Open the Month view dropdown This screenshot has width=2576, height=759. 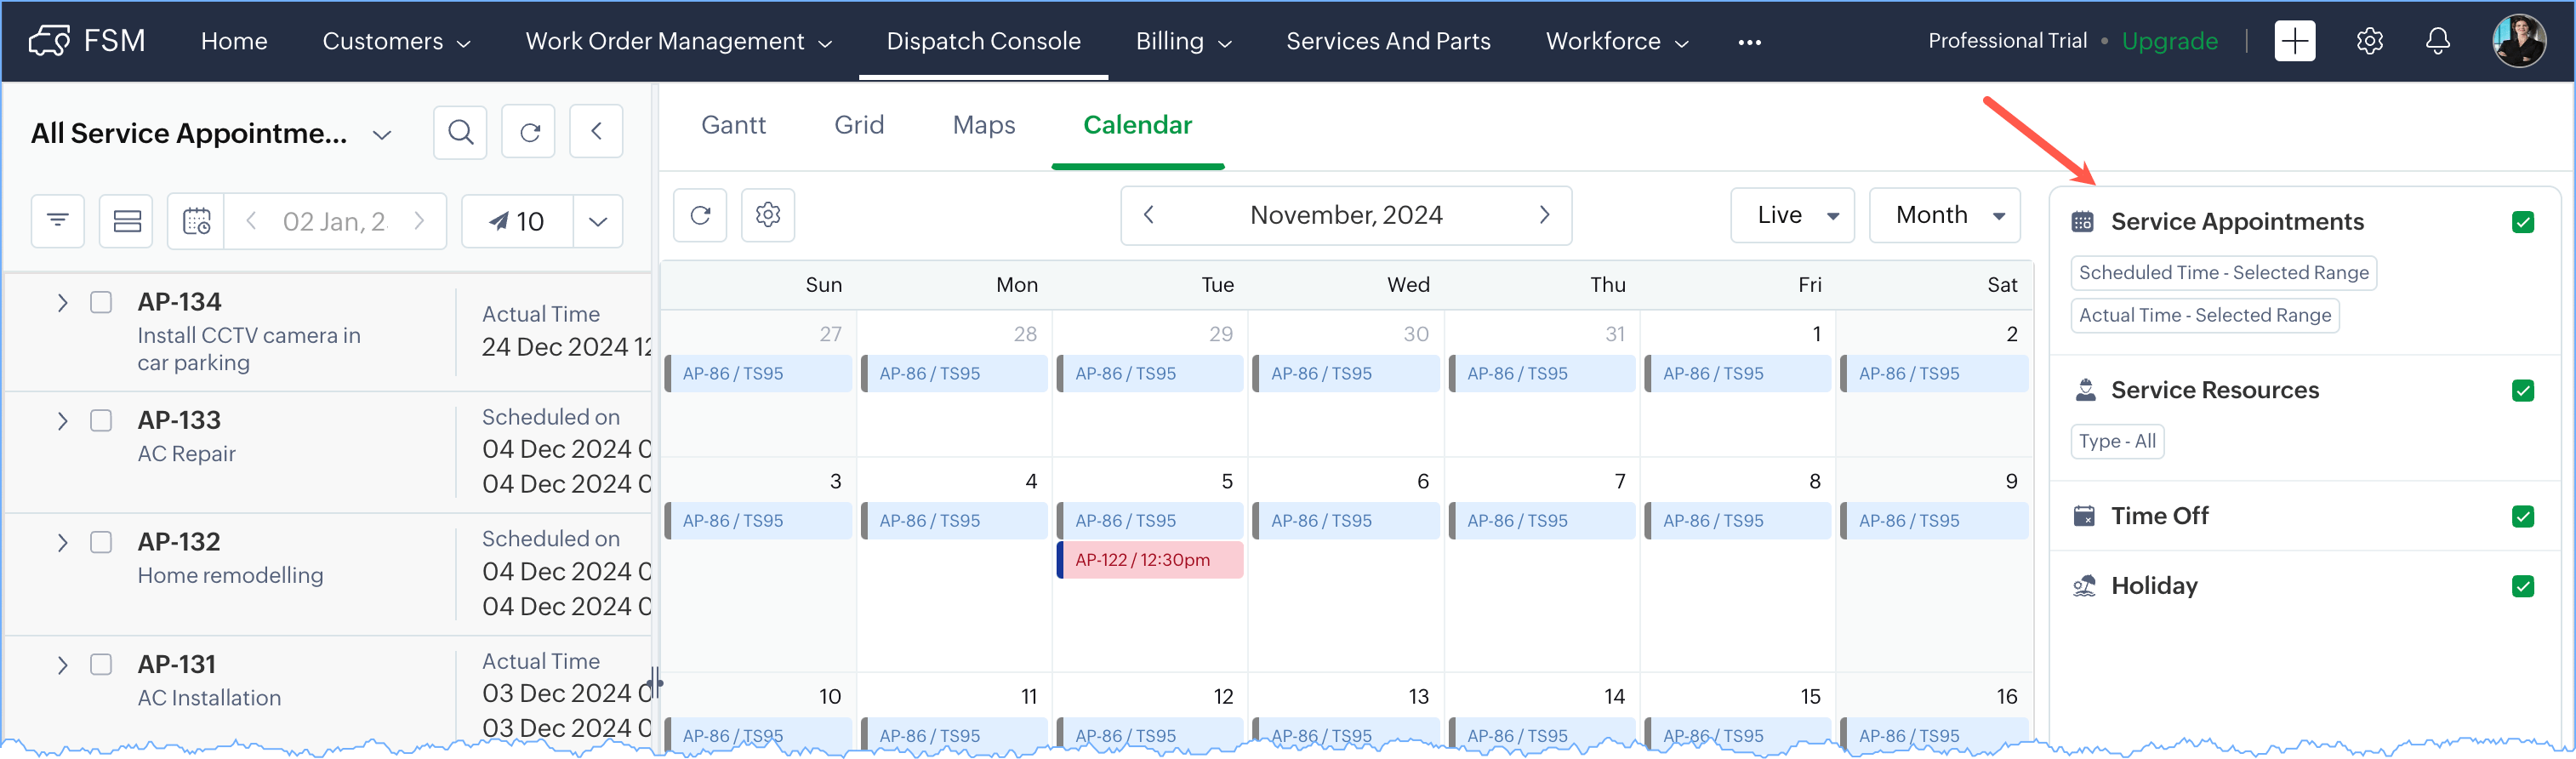pyautogui.click(x=1944, y=215)
